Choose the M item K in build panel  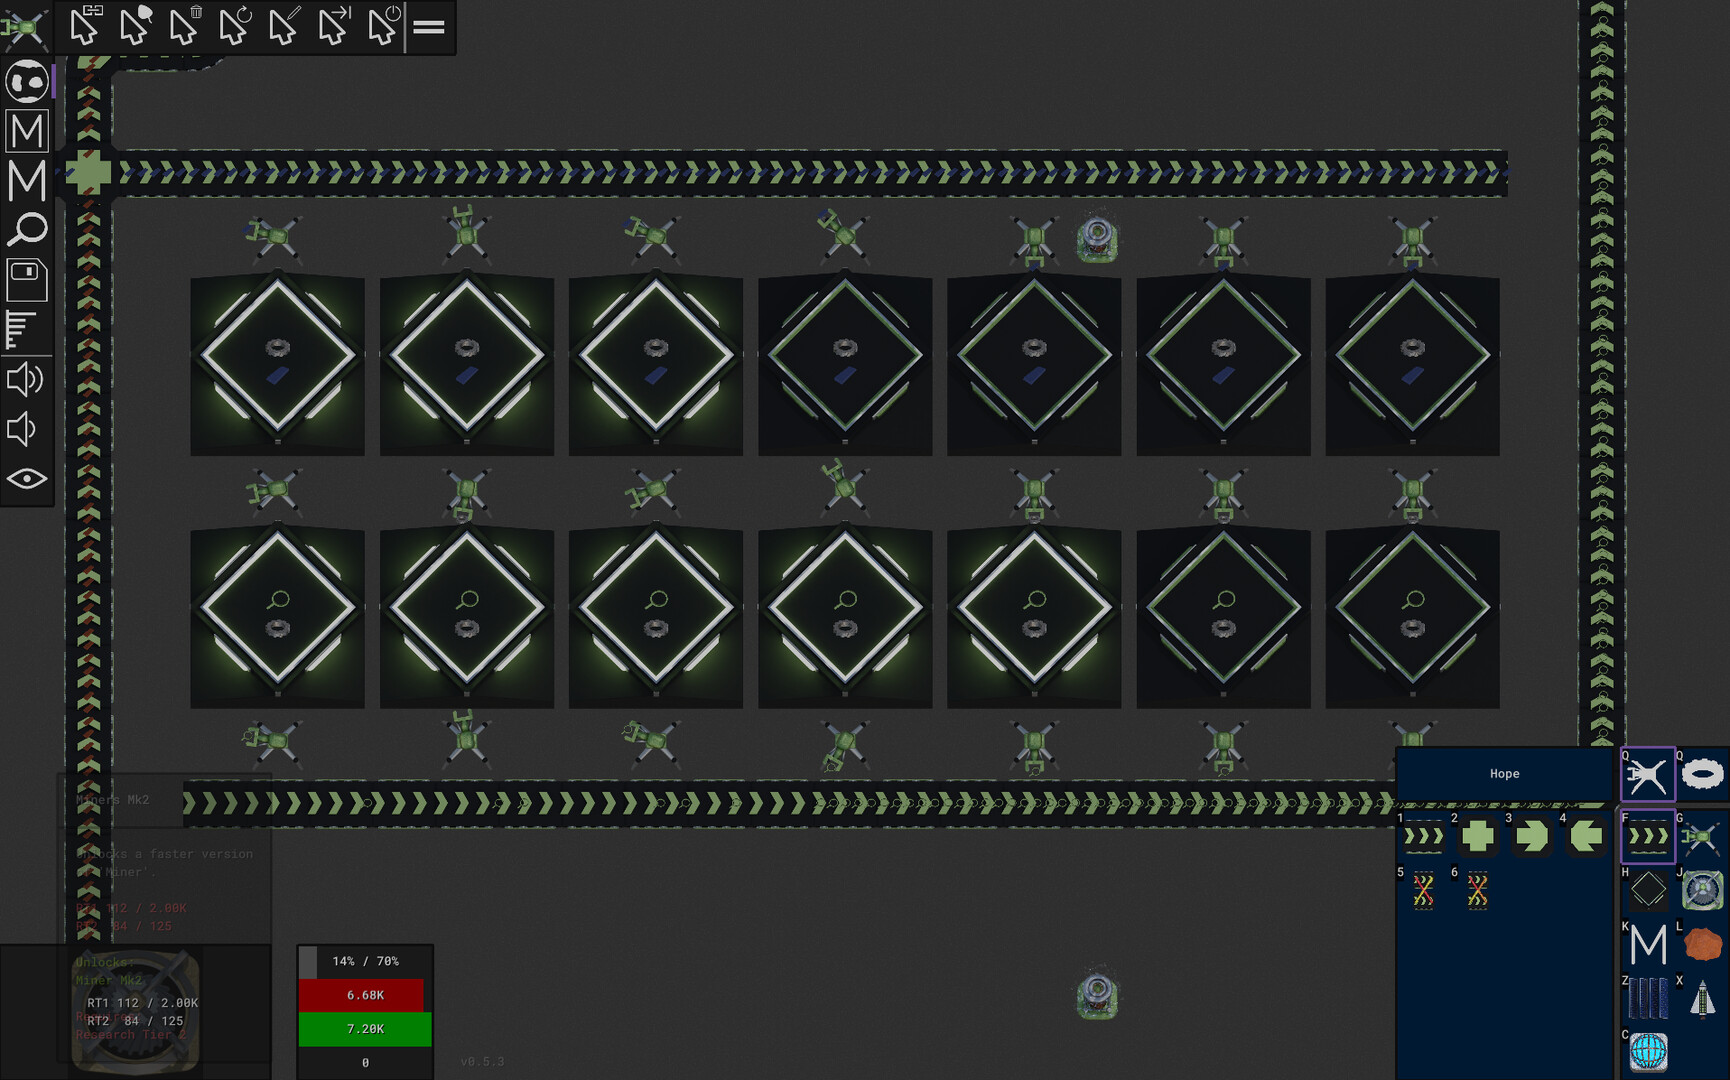(1647, 944)
